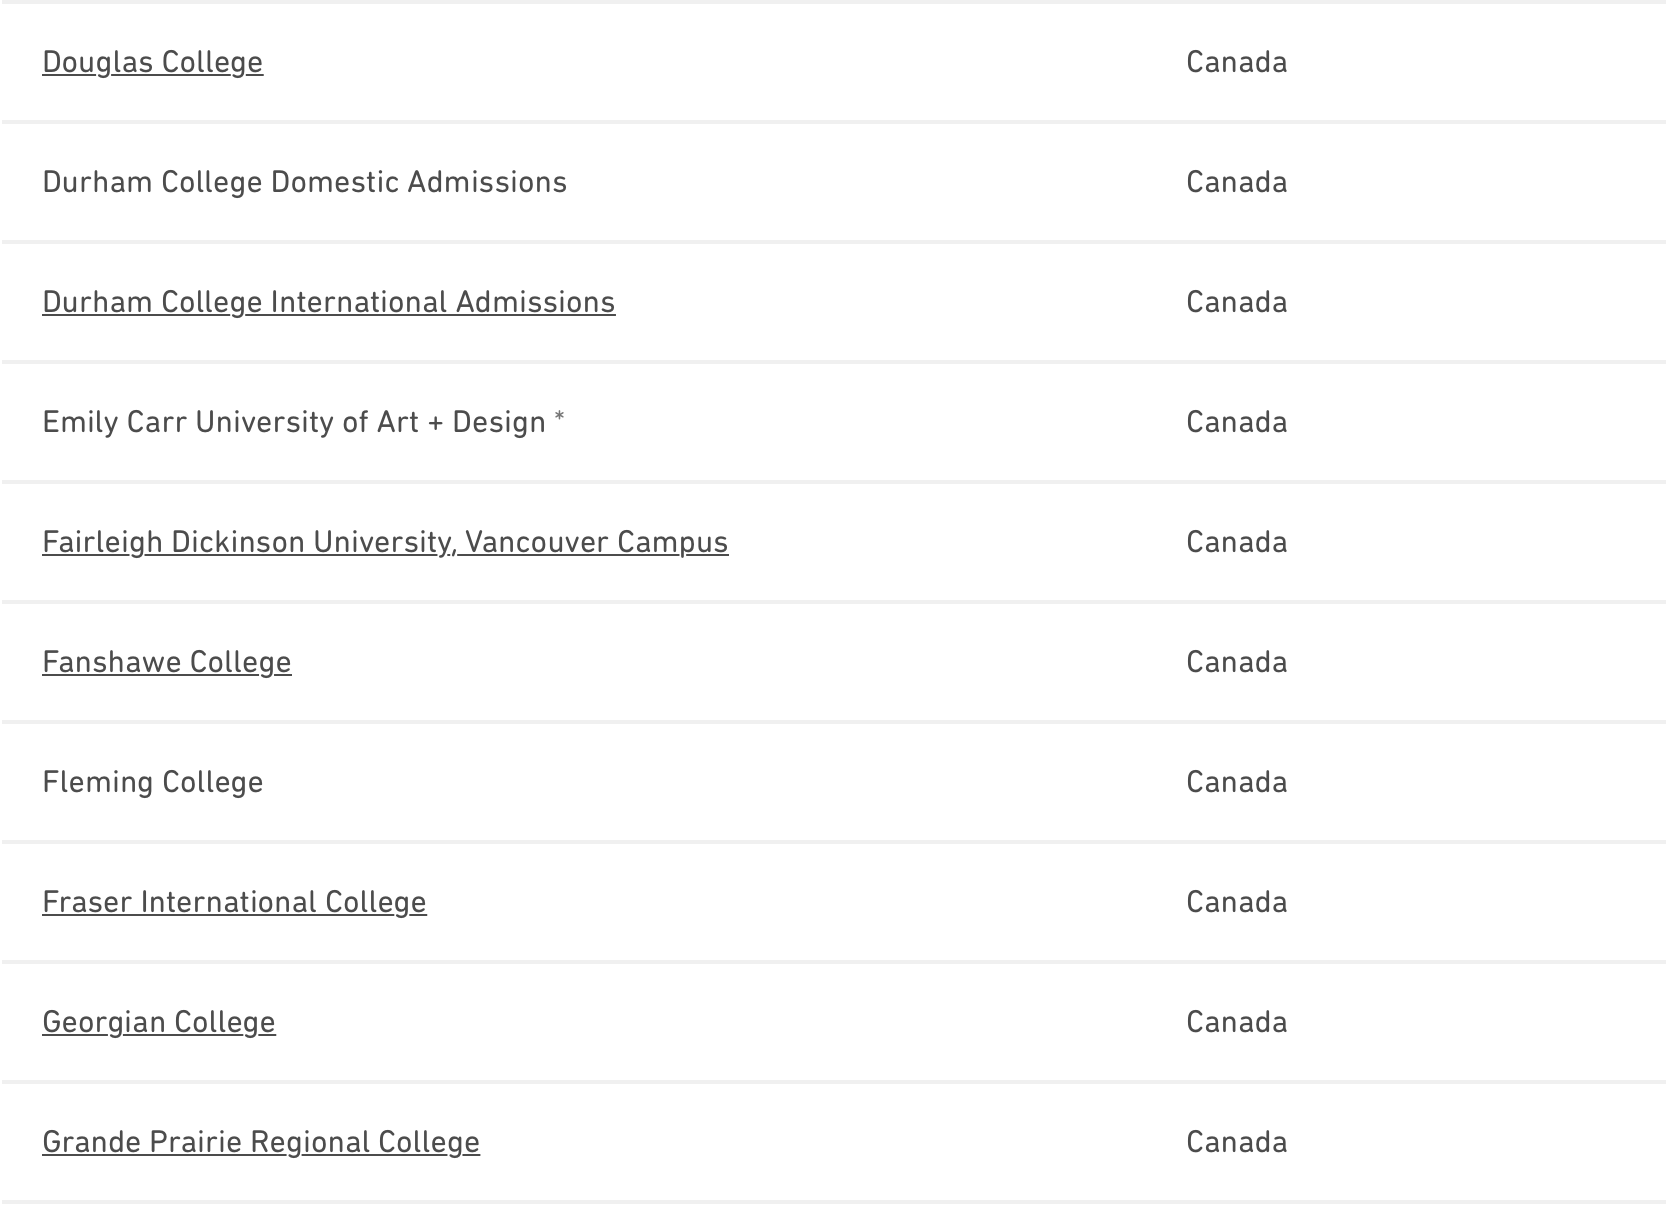The height and width of the screenshot is (1206, 1666).
Task: Follow the Durham College International Admissions link
Action: click(x=328, y=302)
